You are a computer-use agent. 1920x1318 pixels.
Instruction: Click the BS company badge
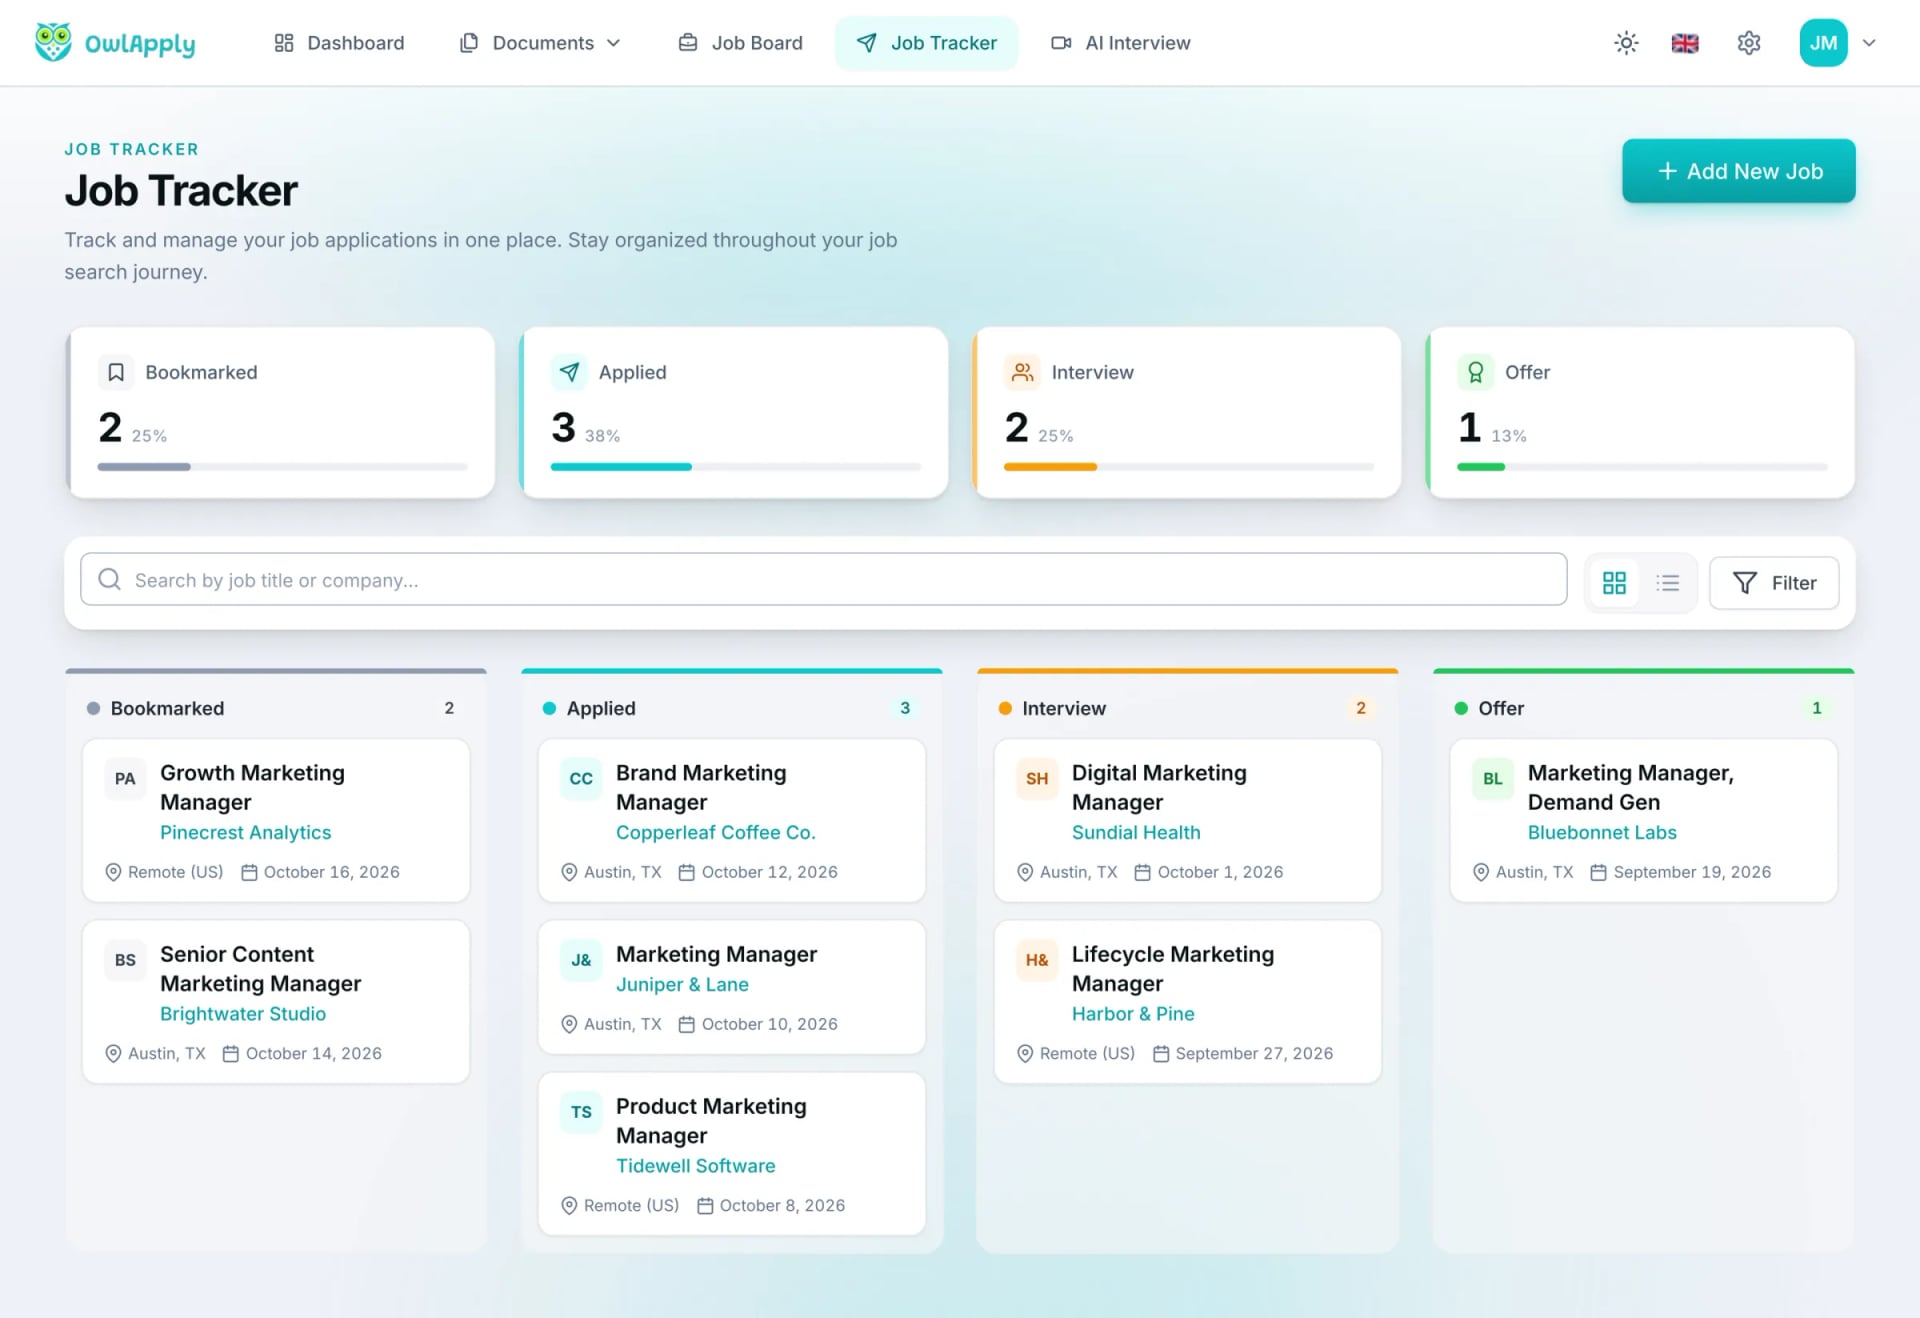tap(125, 960)
